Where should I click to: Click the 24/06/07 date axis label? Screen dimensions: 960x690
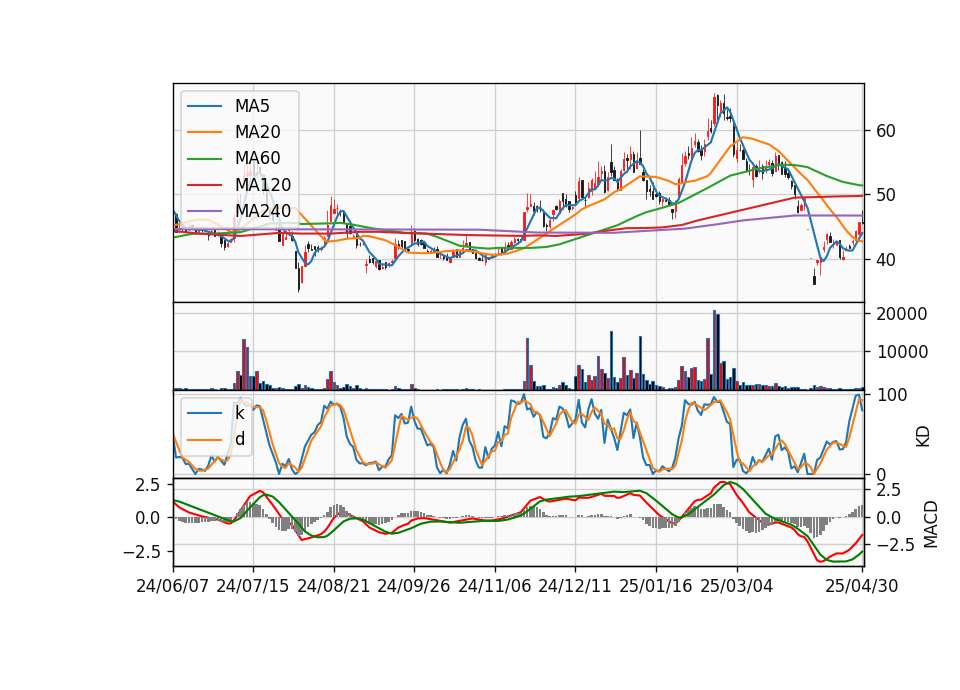173,586
